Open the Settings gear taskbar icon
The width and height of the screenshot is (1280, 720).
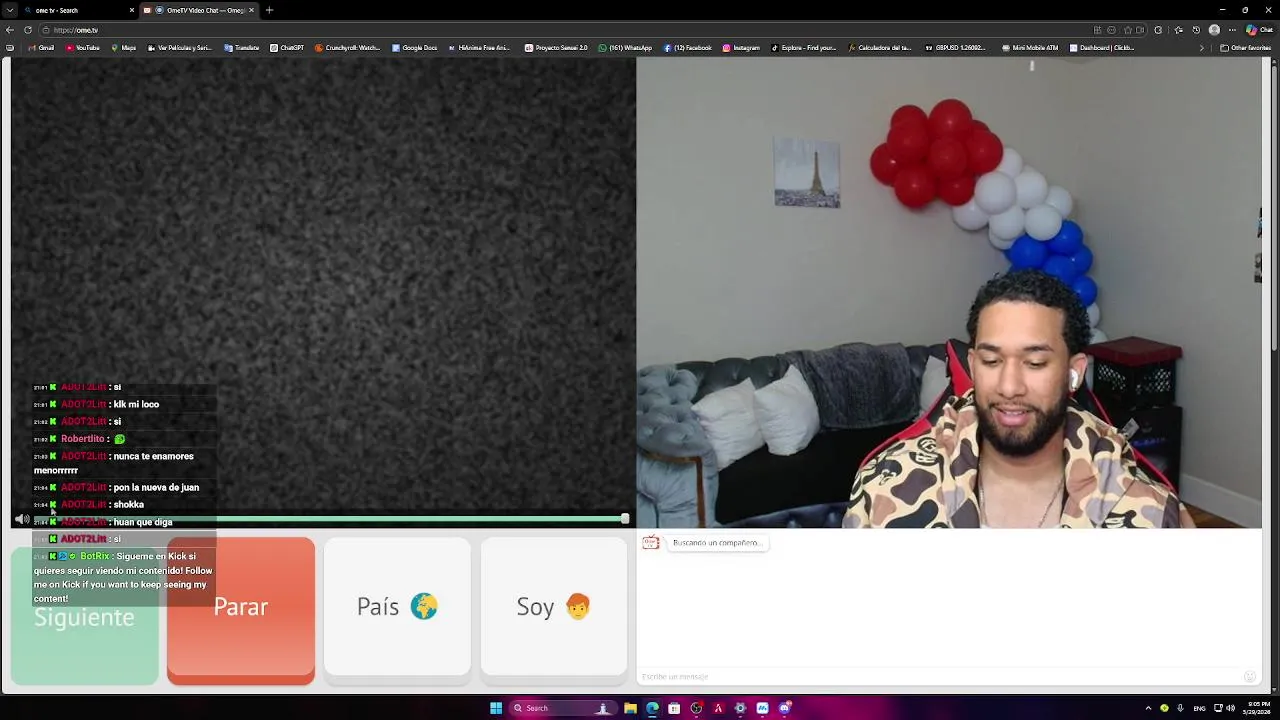pos(740,708)
